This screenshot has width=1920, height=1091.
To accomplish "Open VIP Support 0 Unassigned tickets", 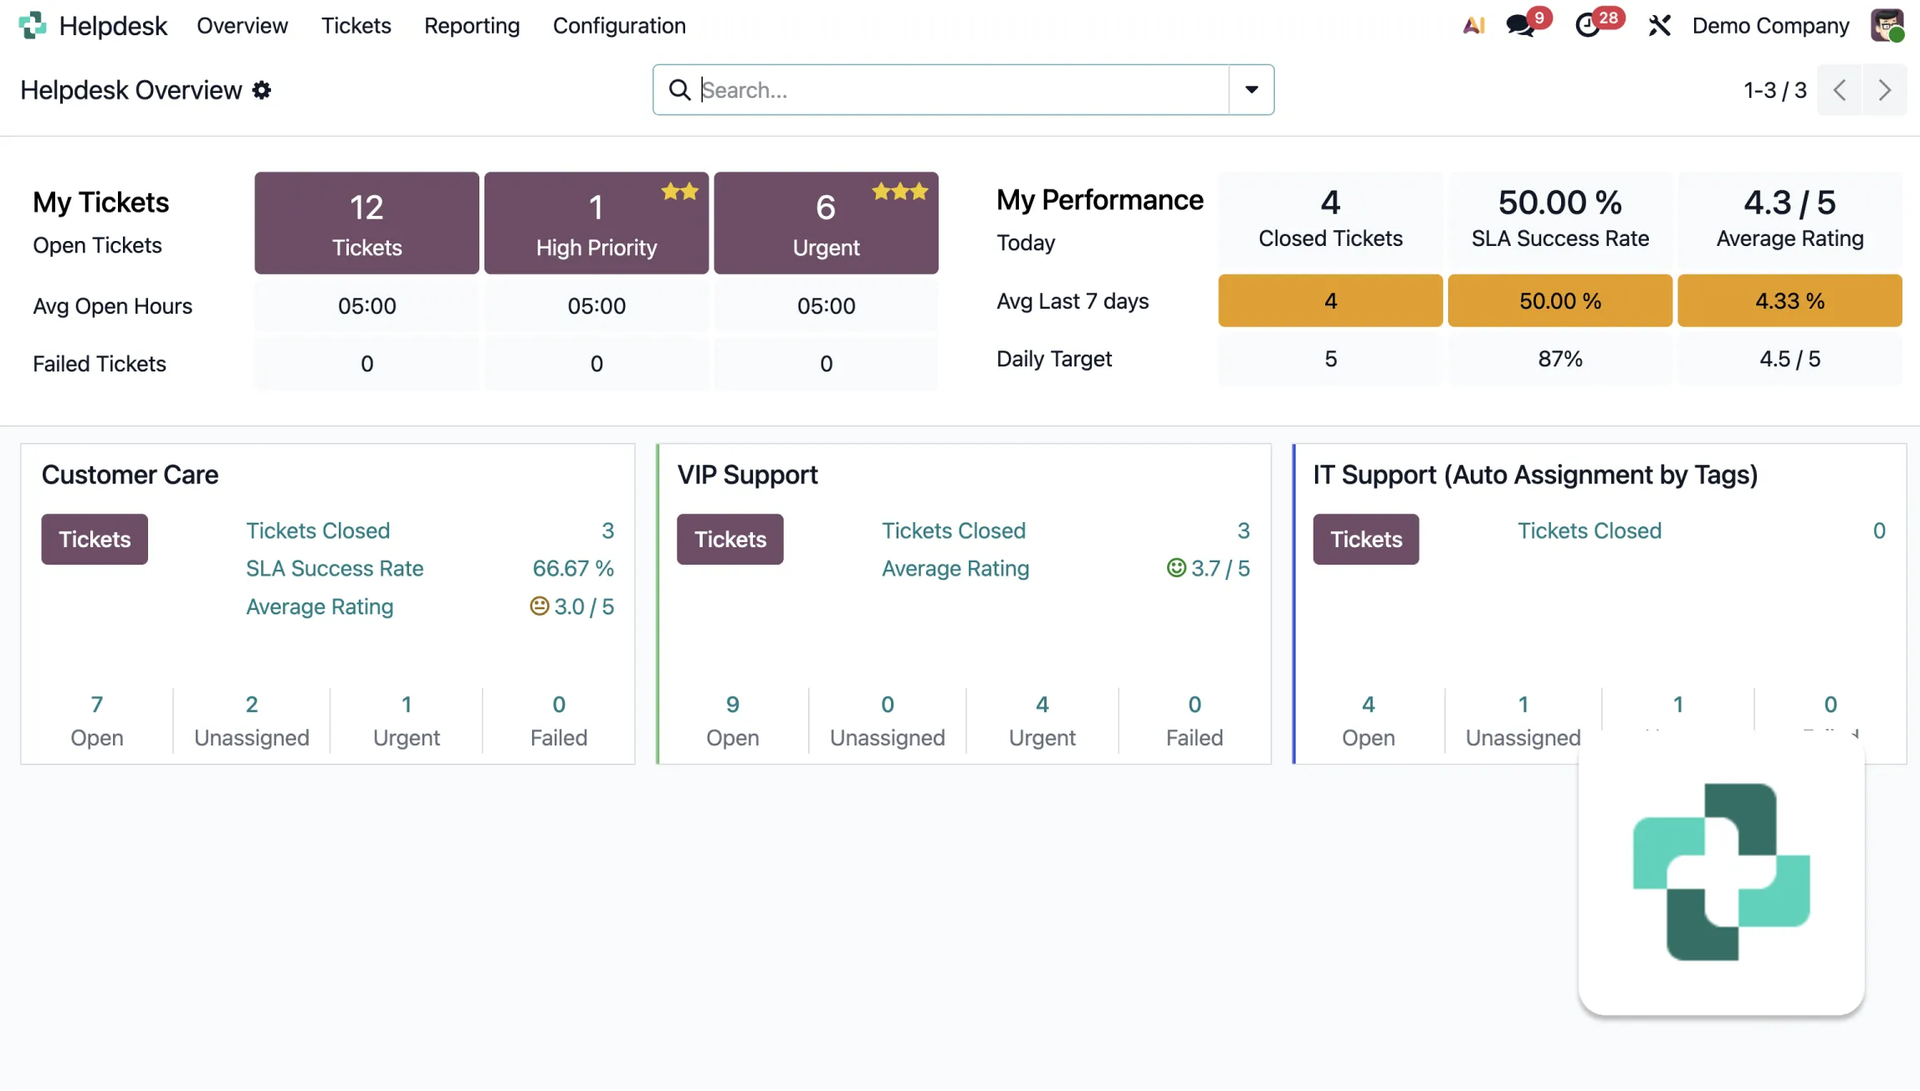I will tap(887, 721).
